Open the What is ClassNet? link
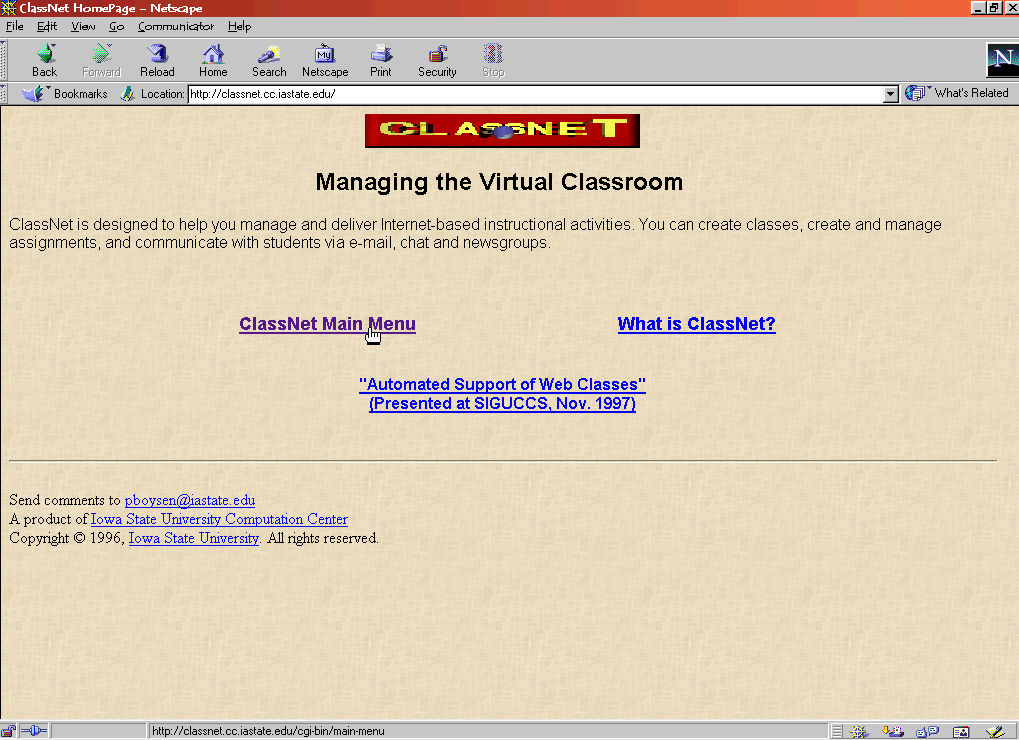This screenshot has width=1019, height=740. pos(696,324)
